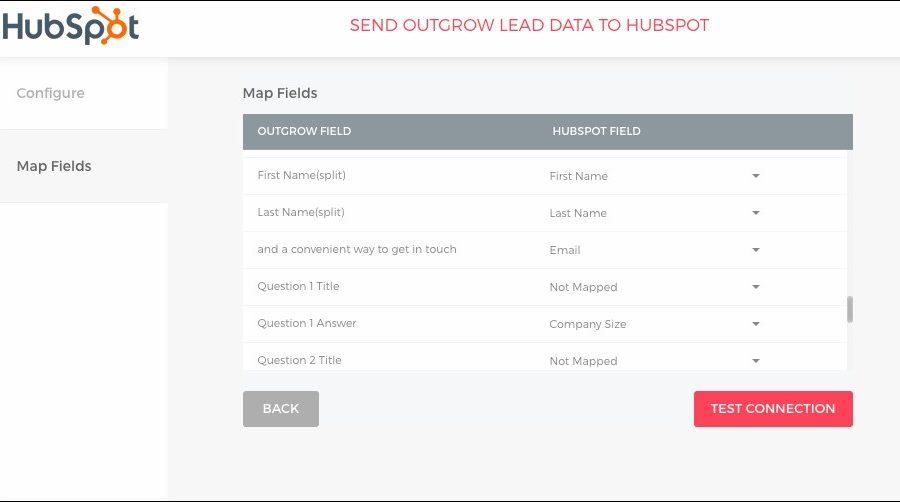The height and width of the screenshot is (502, 900).
Task: Click the First Name HubSpot field value
Action: coord(578,176)
